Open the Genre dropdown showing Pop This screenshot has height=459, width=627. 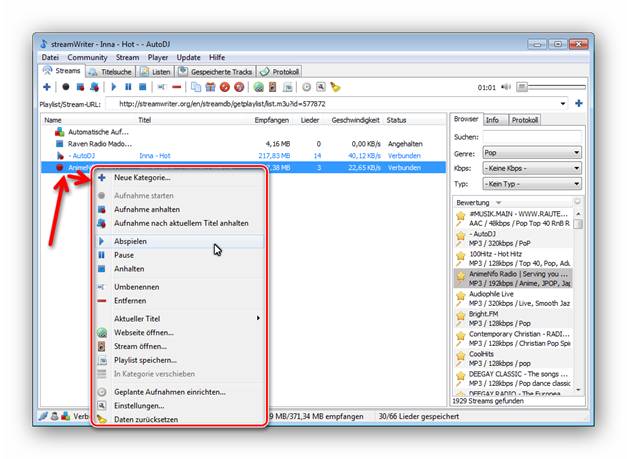pos(532,153)
